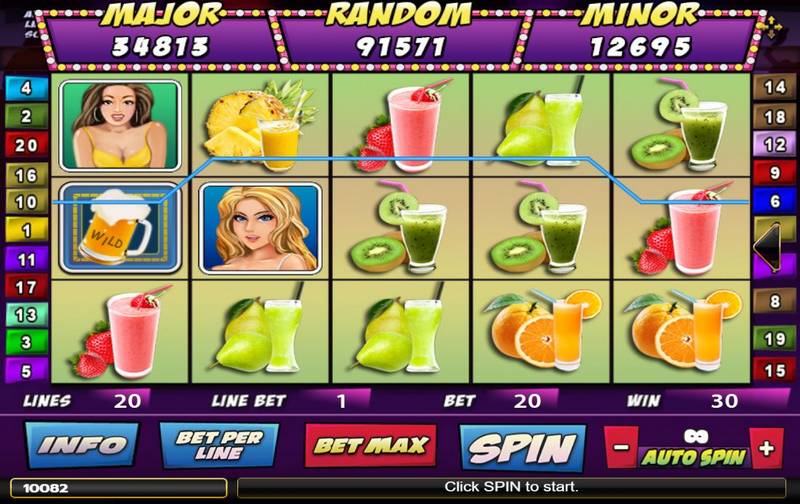Click the brunette woman in yellow symbol
This screenshot has height=504, width=800.
tap(120, 125)
